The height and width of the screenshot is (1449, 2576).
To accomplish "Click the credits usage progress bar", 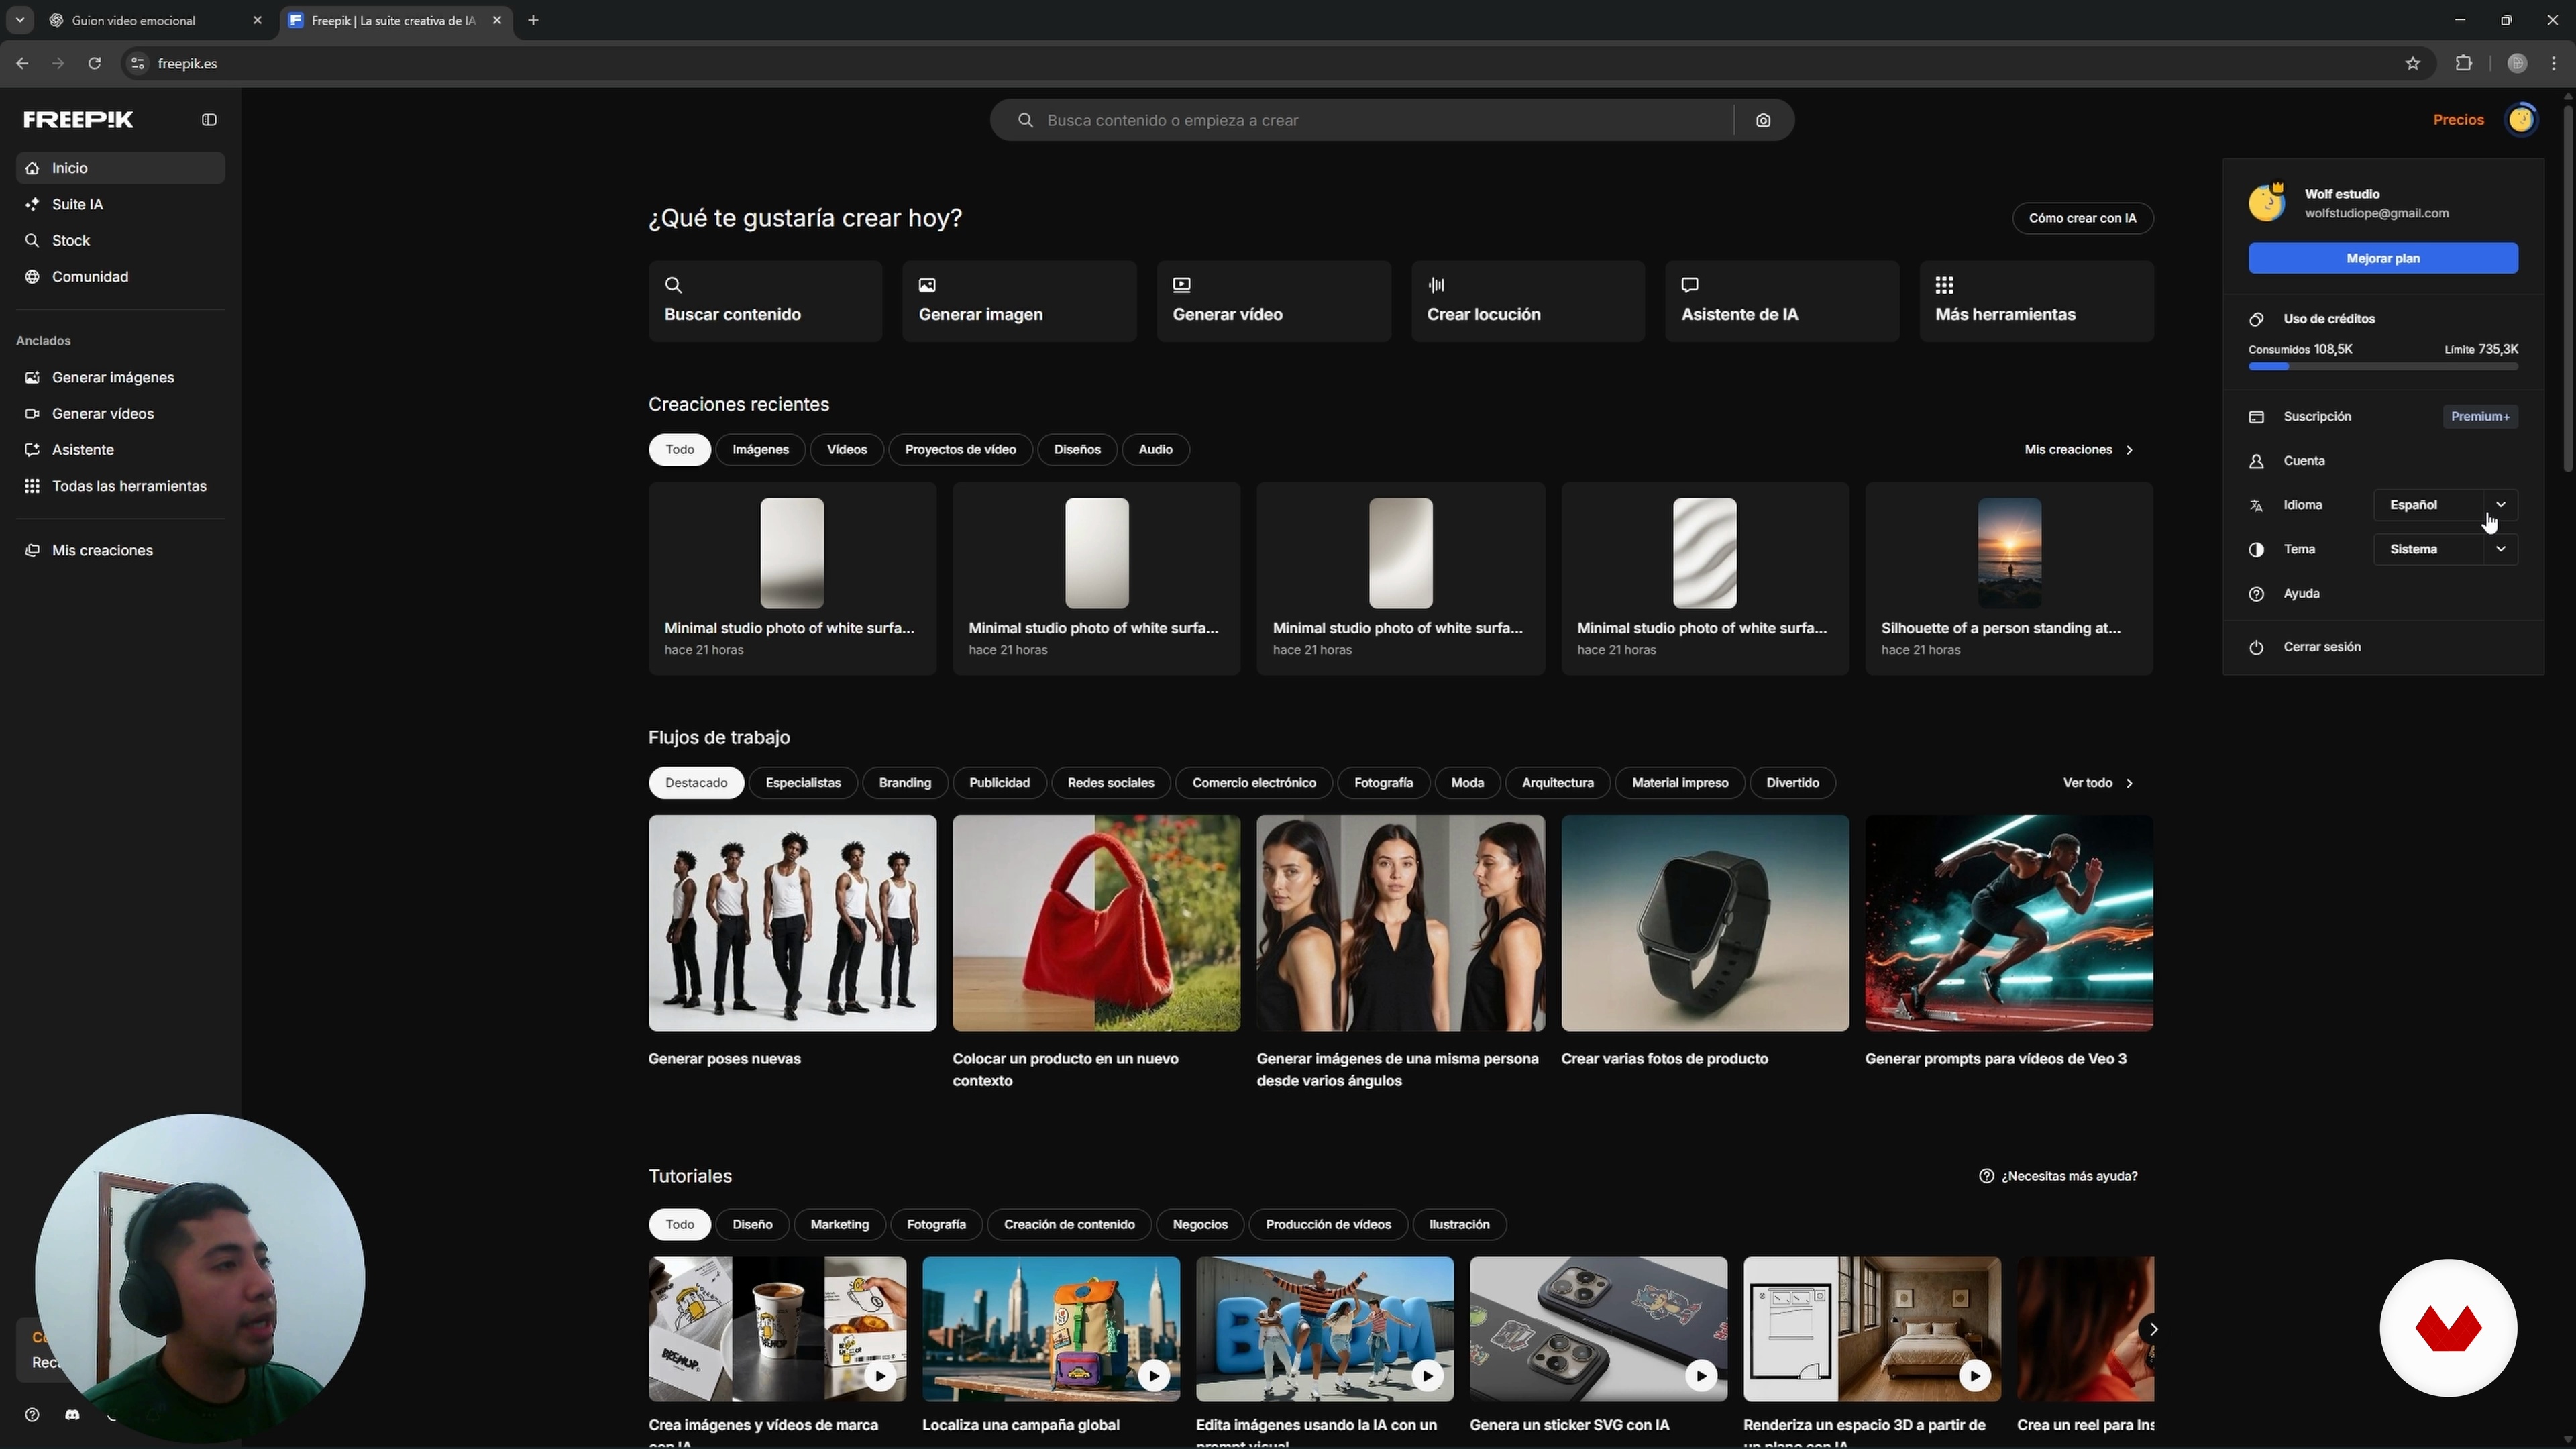I will click(x=2383, y=367).
